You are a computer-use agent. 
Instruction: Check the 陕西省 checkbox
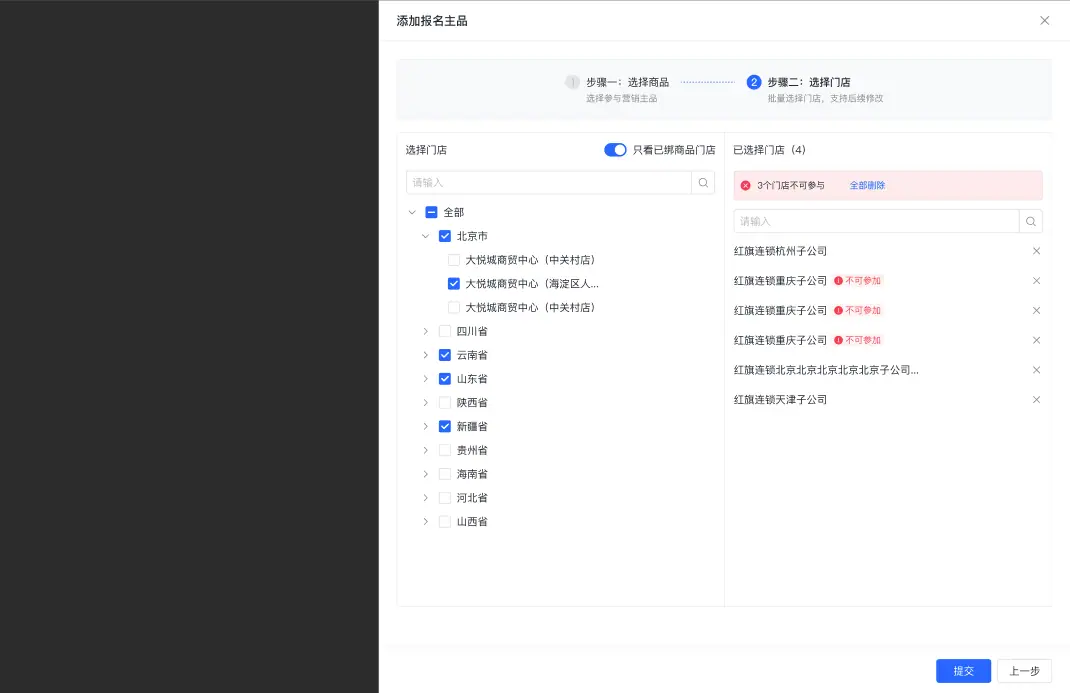445,402
